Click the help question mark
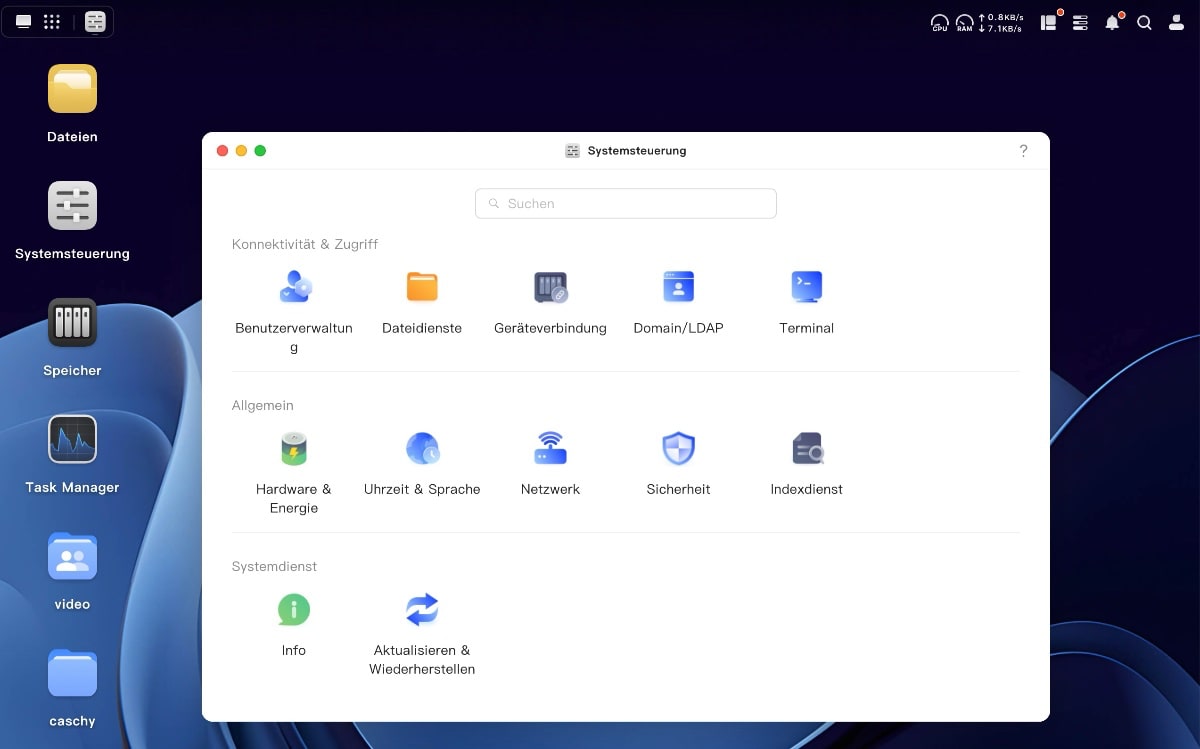1200x749 pixels. point(1023,150)
